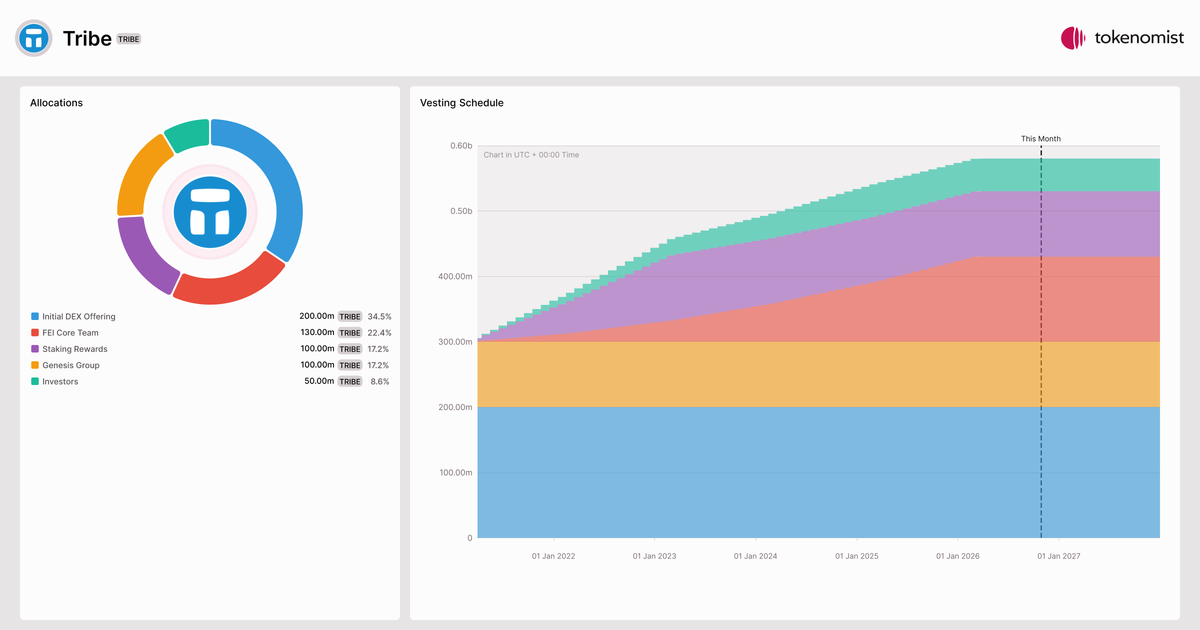
Task: Click the 01 Jan 2024 axis label
Action: 755,556
